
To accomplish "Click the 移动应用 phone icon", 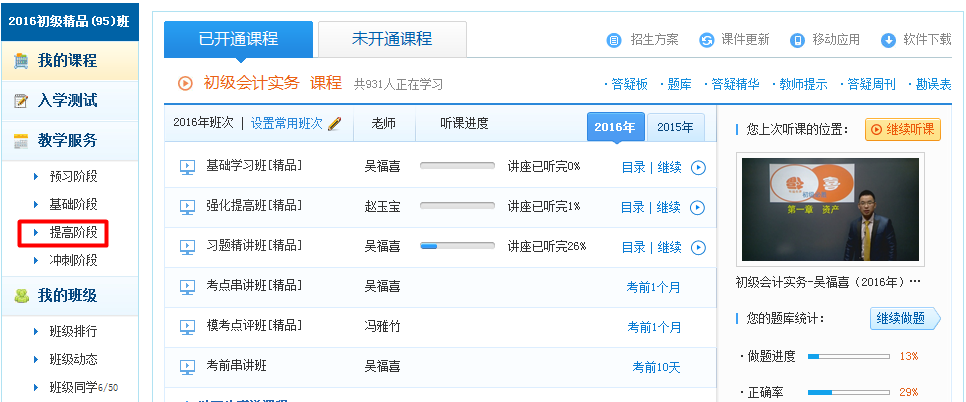I will coord(797,40).
